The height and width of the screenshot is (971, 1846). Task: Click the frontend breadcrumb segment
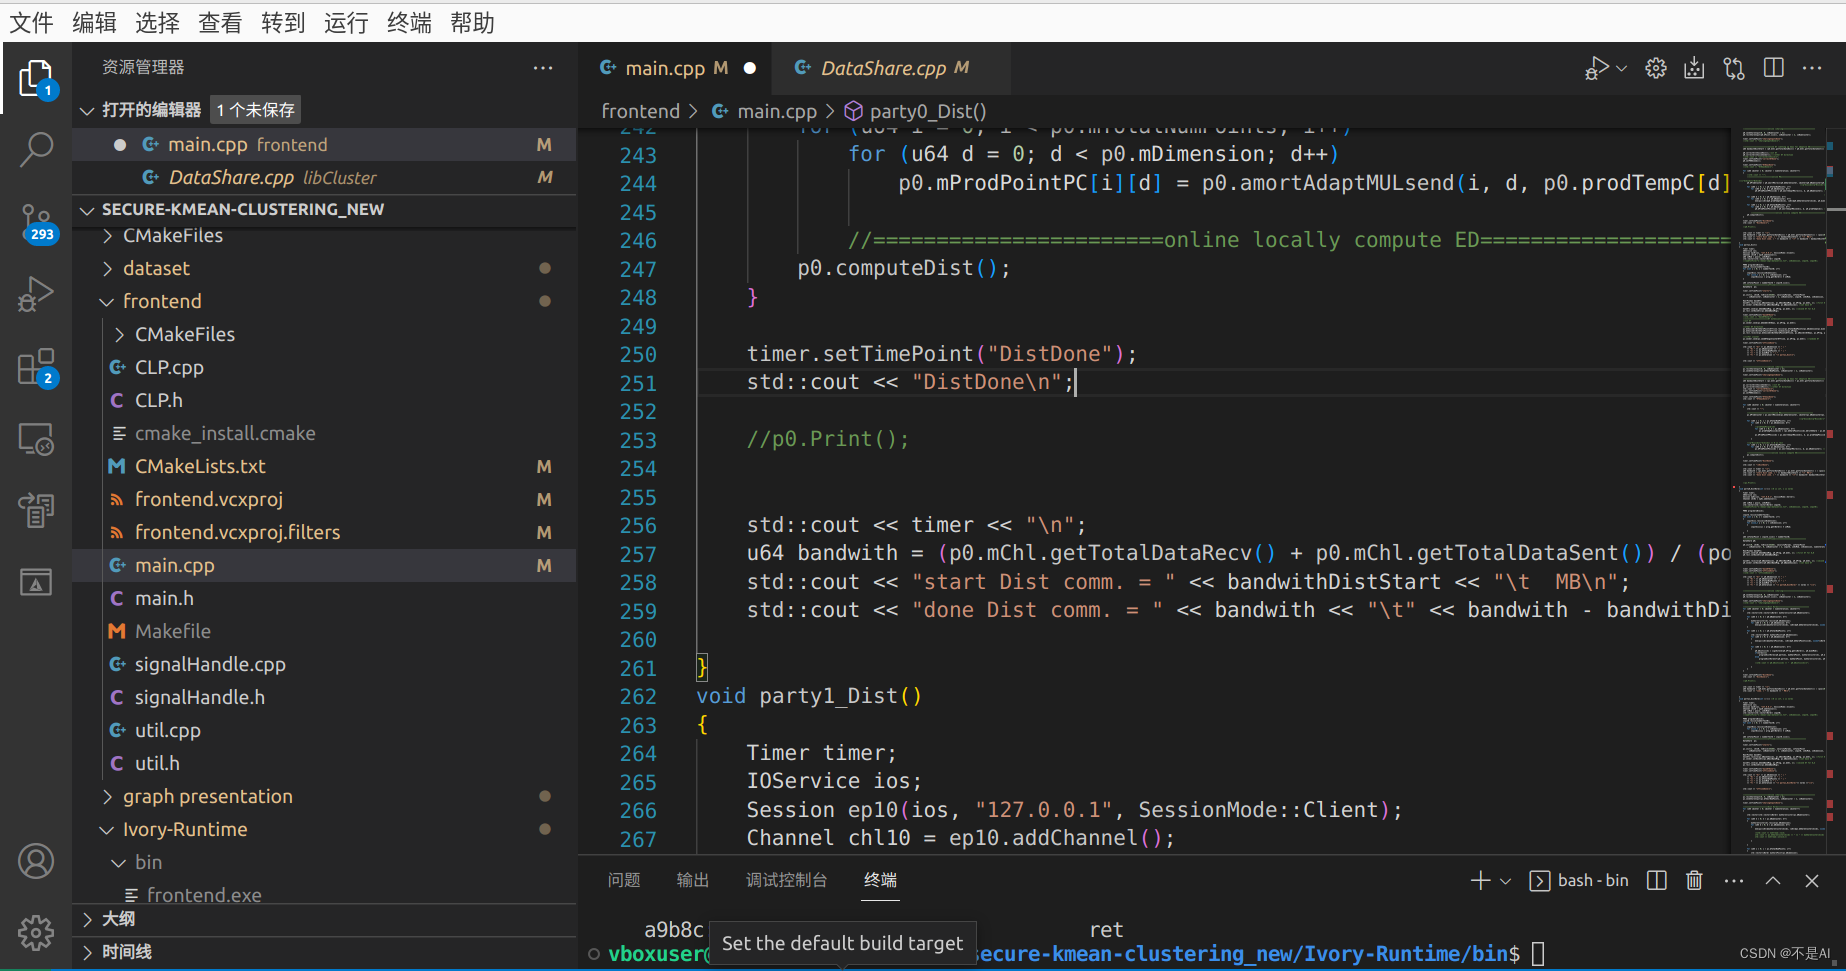pyautogui.click(x=640, y=111)
